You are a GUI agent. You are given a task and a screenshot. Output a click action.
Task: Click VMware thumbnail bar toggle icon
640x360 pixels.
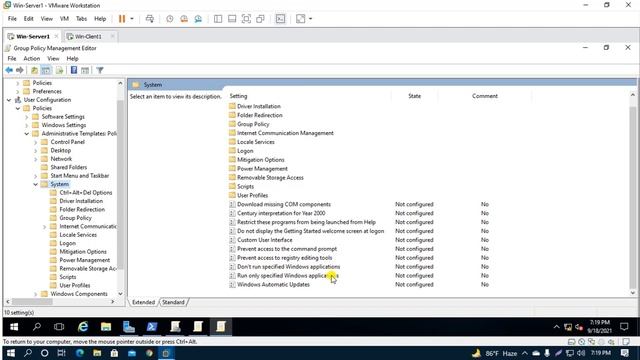coord(232,19)
